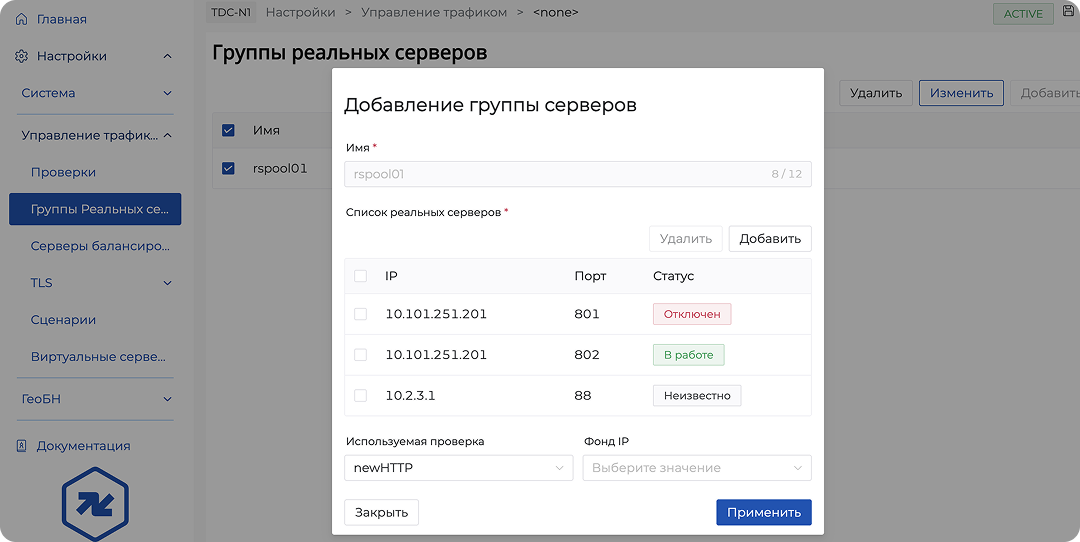Screen dimensions: 1080x542
Task: Open the Используемая проверка dropdown
Action: pos(458,468)
